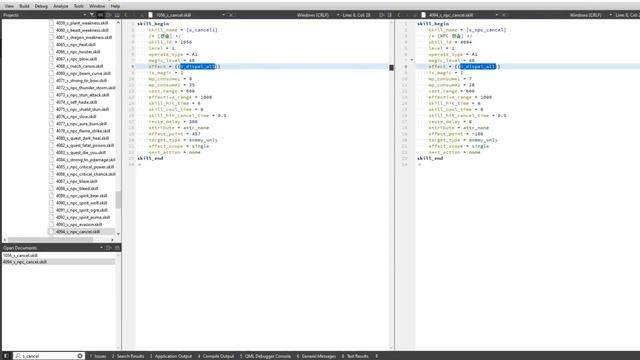
Task: Open 1056_s_cancel.skill from Open Documents
Action: pos(20,255)
